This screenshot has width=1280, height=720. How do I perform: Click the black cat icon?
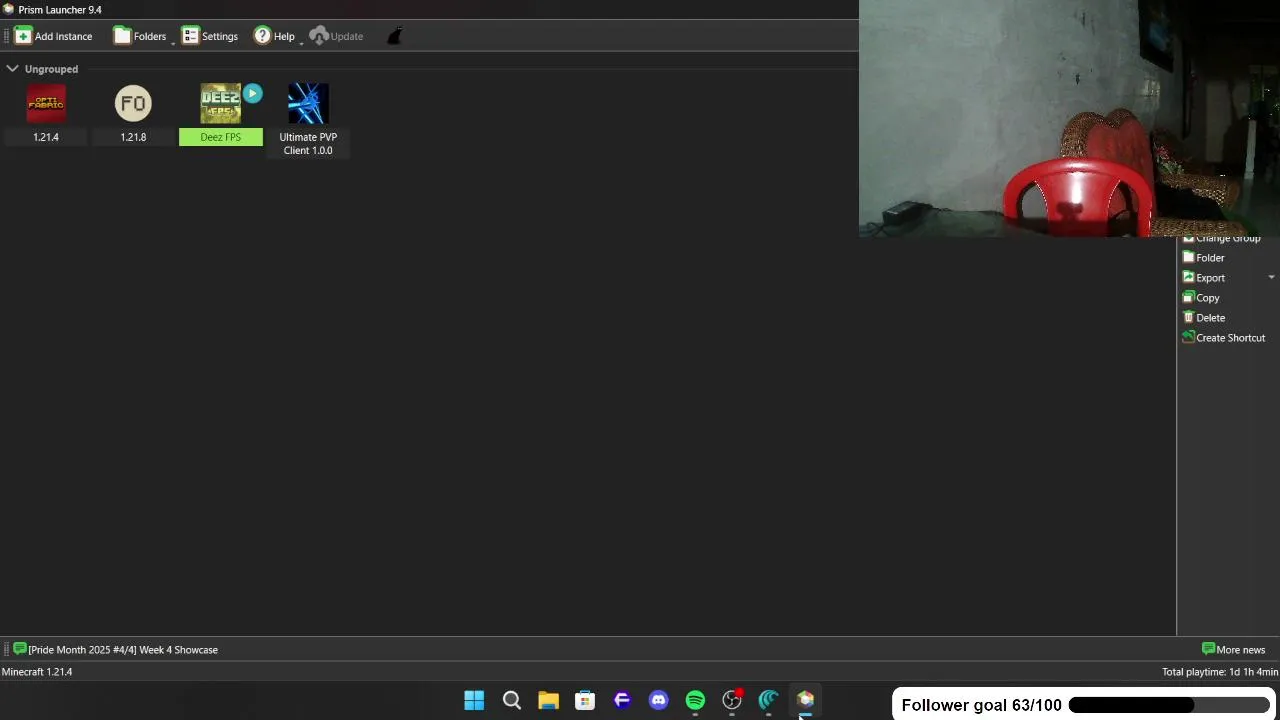point(394,36)
